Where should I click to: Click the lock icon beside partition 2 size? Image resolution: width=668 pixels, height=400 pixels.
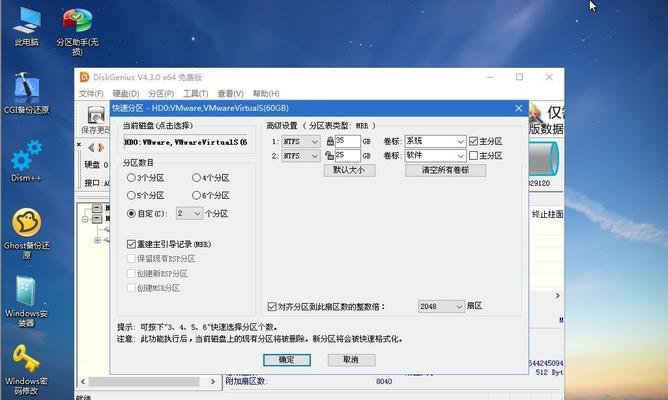(329, 156)
